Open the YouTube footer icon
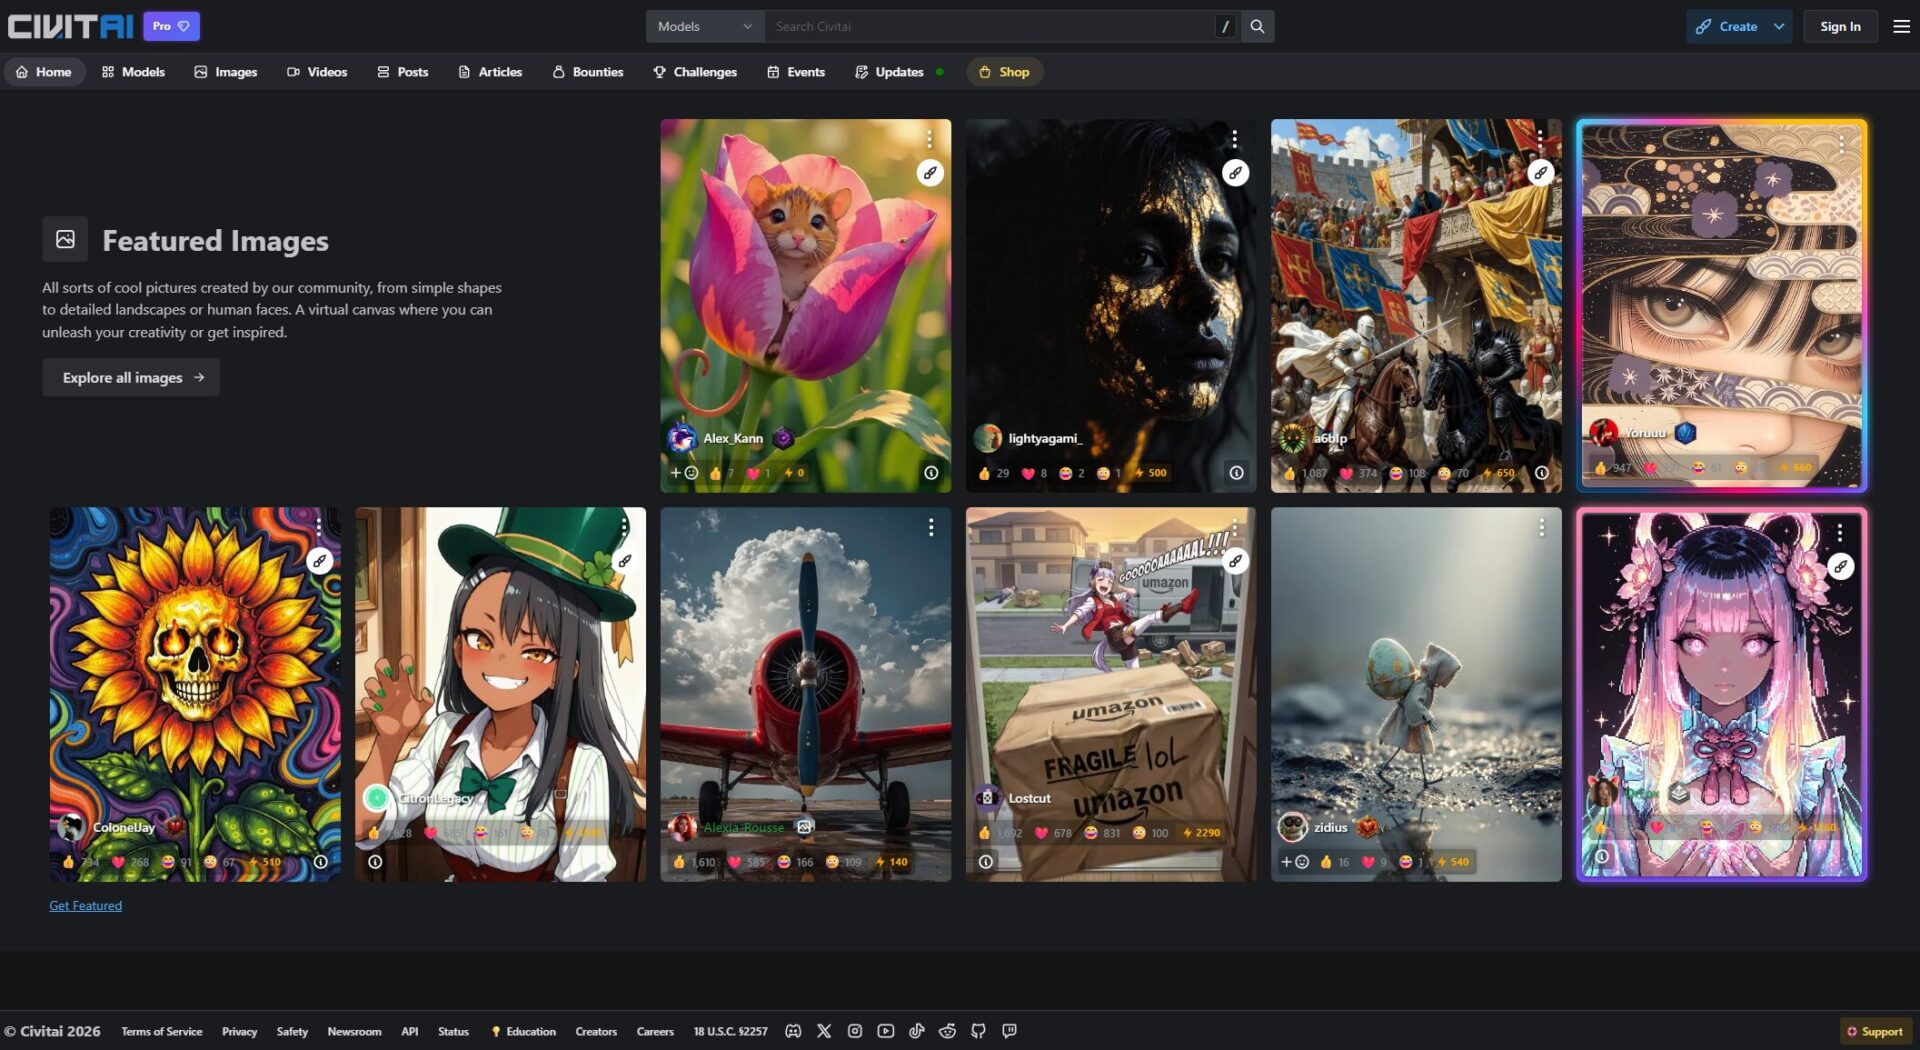The image size is (1920, 1050). (x=886, y=1031)
